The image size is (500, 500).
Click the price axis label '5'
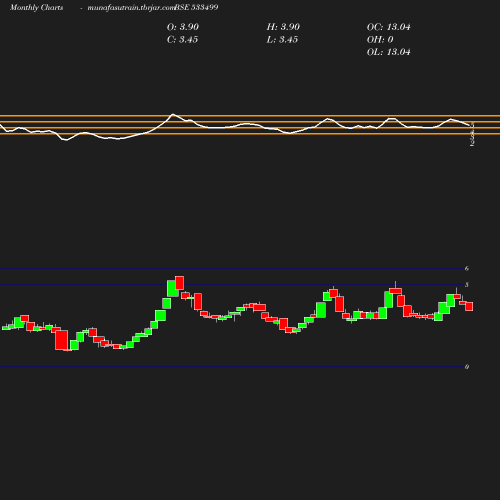(x=467, y=285)
